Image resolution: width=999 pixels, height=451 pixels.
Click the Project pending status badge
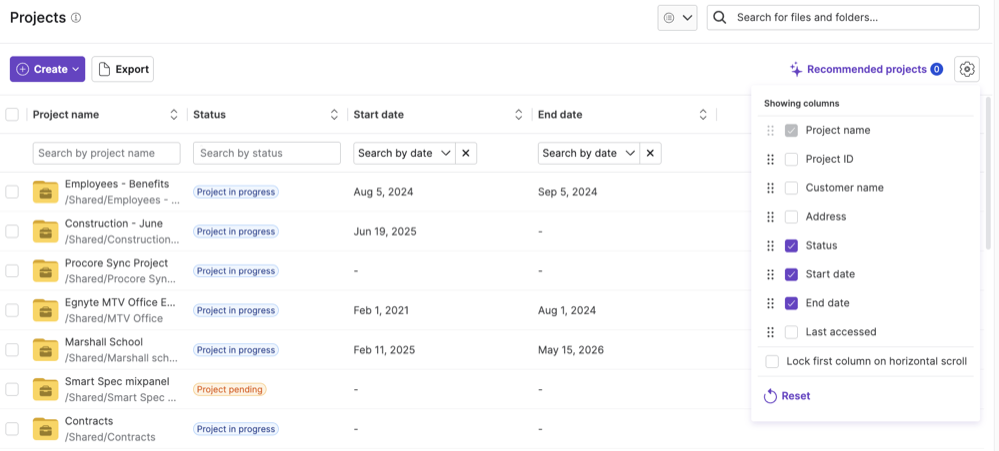(229, 389)
